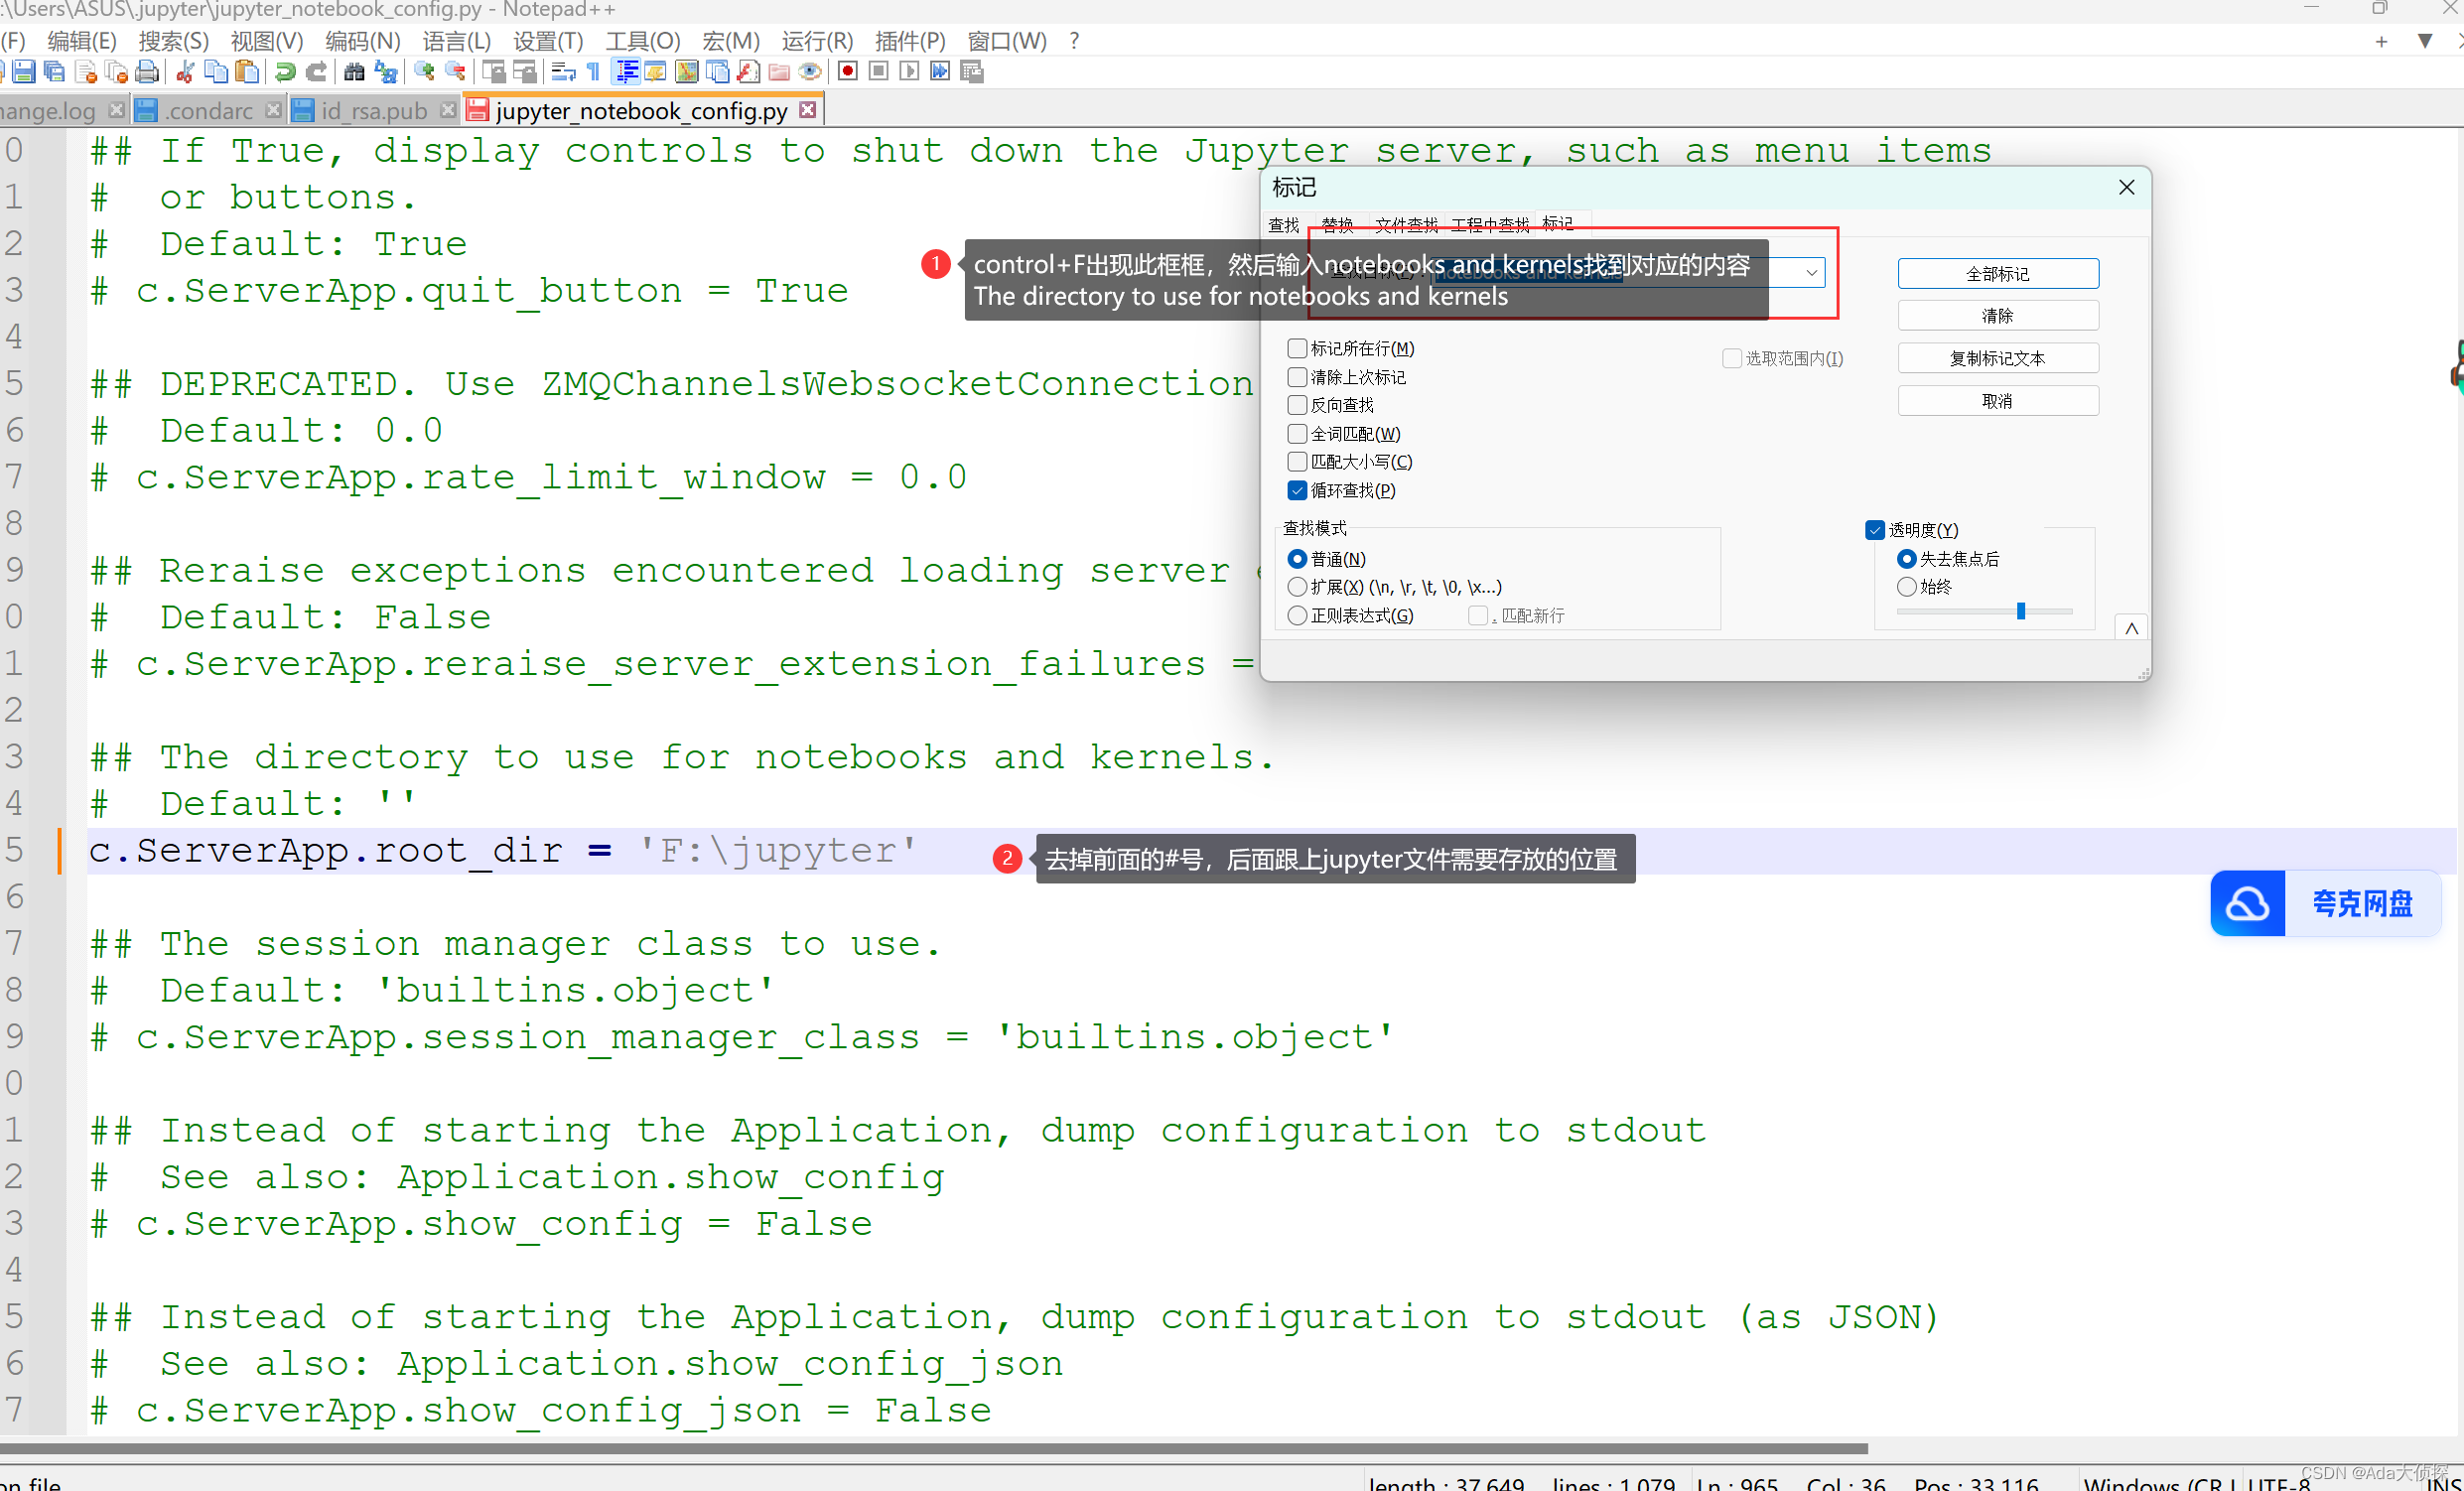
Task: Click 取消 button to close dialog
Action: (1997, 401)
